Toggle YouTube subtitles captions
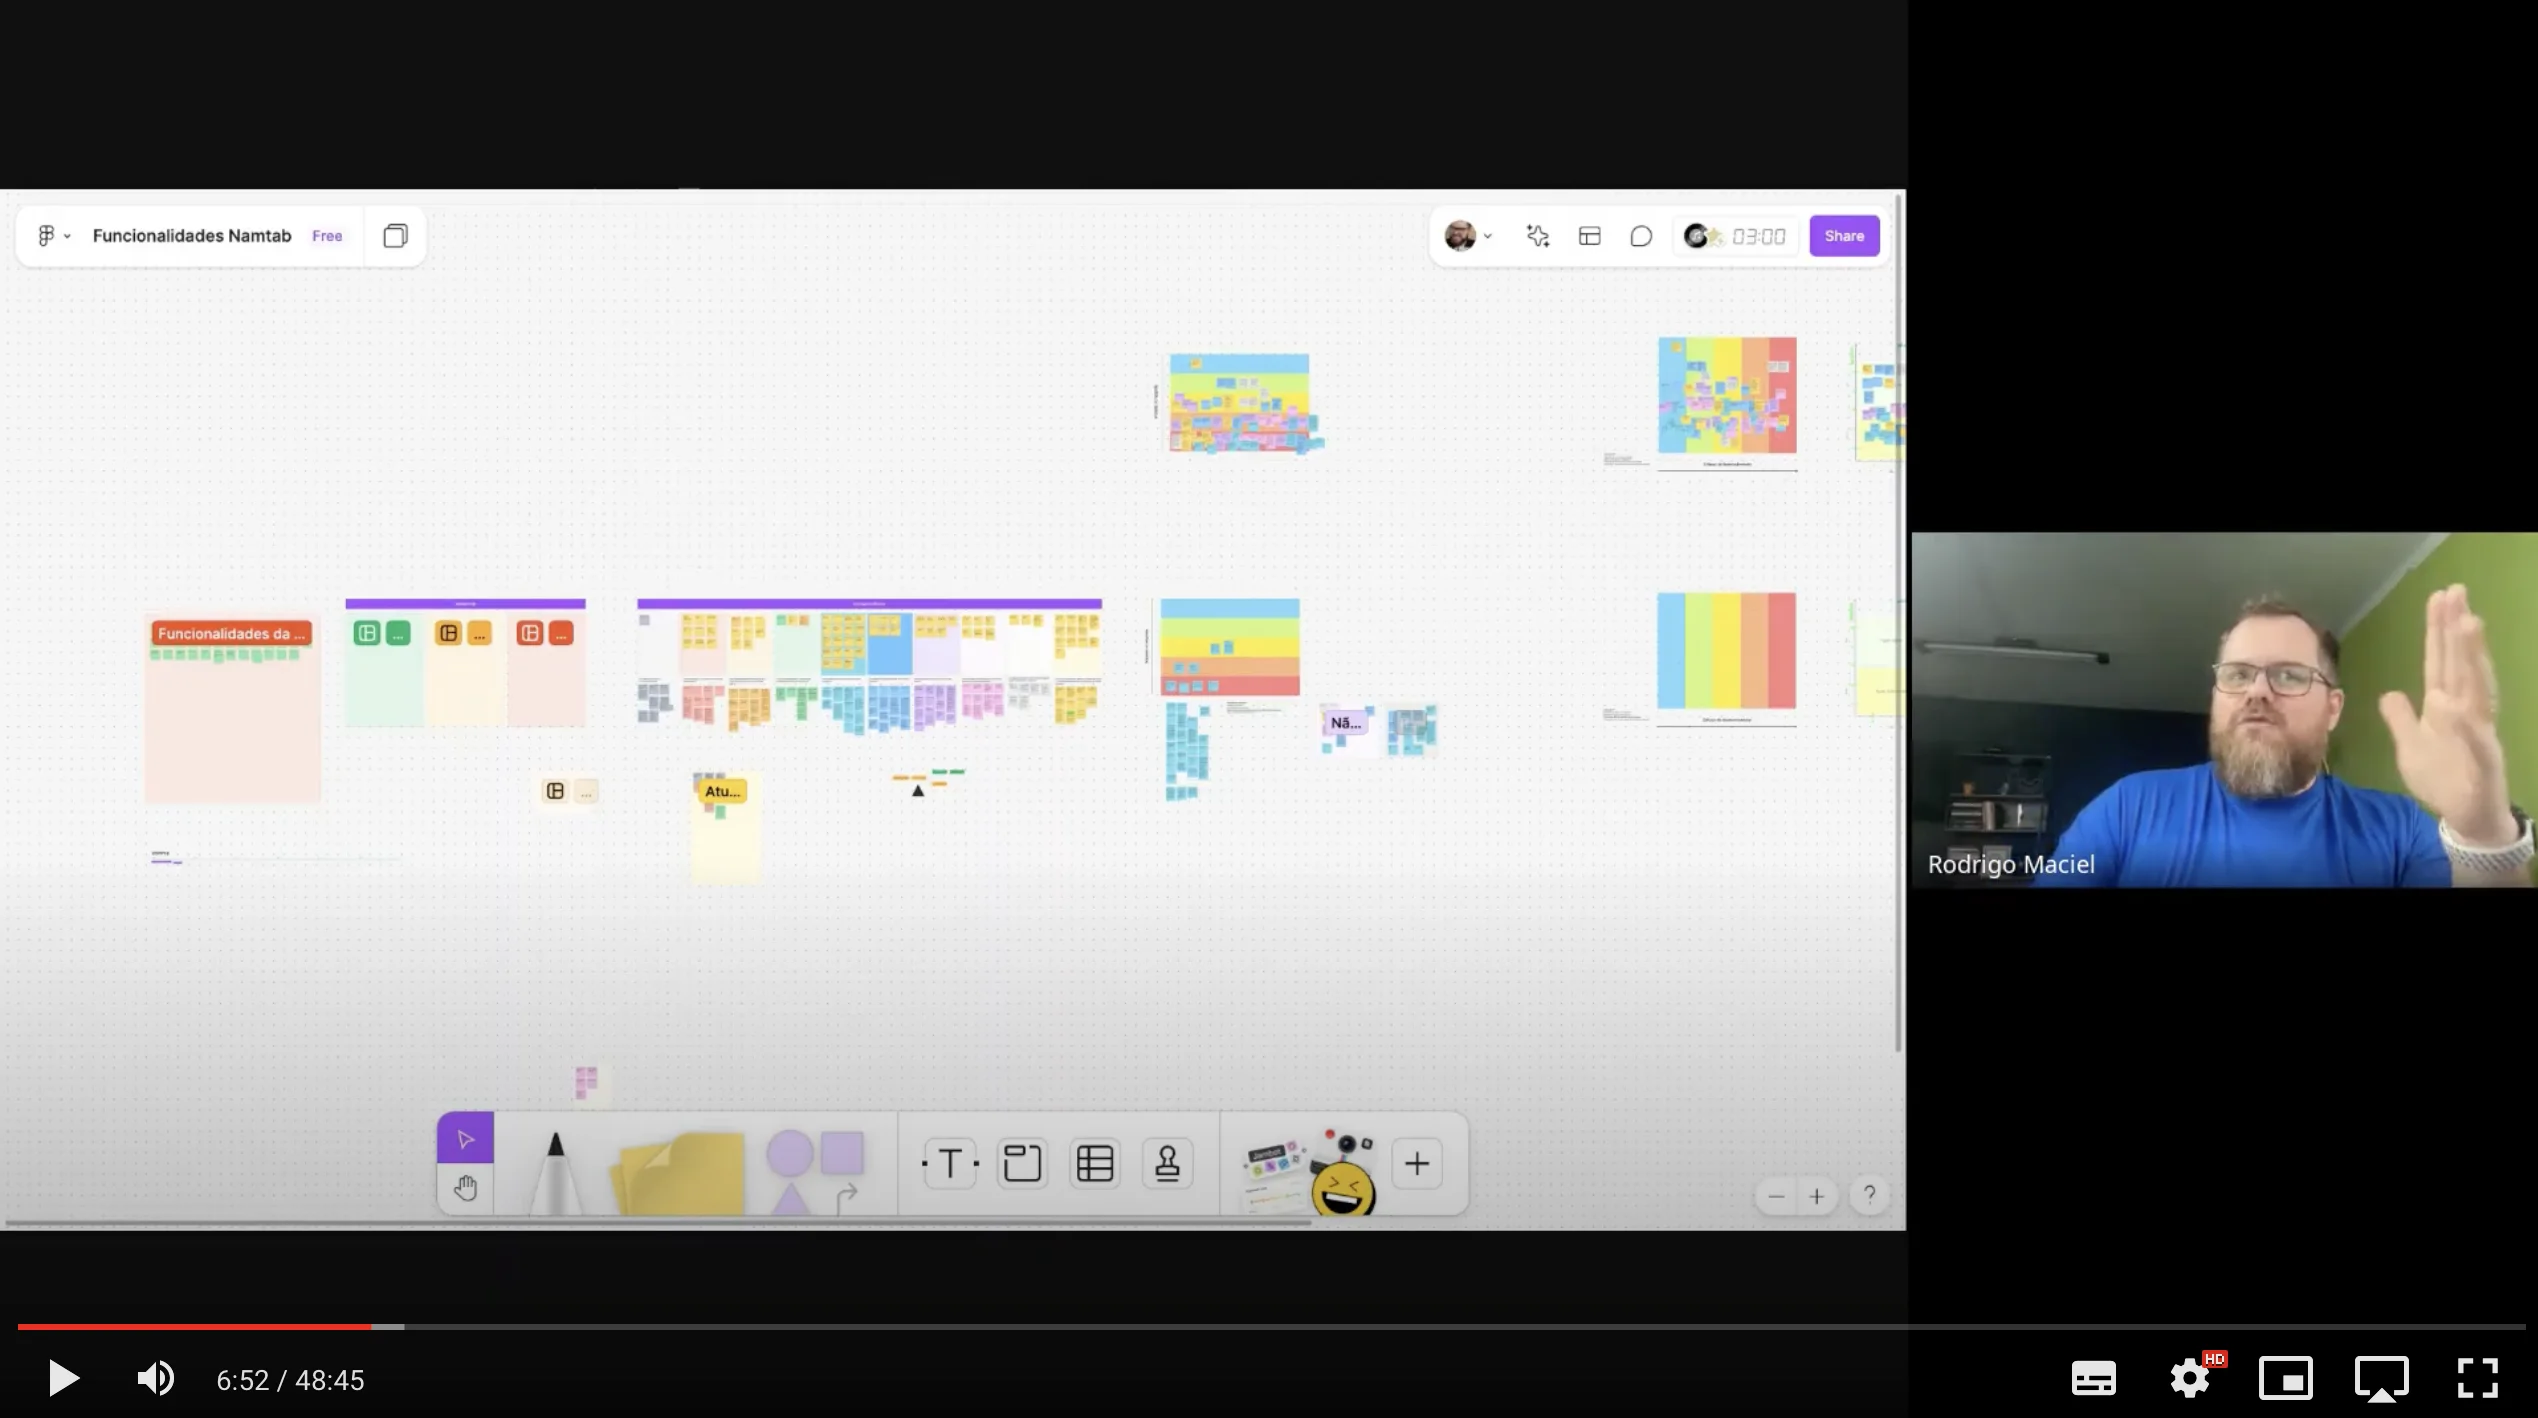 [x=2093, y=1378]
